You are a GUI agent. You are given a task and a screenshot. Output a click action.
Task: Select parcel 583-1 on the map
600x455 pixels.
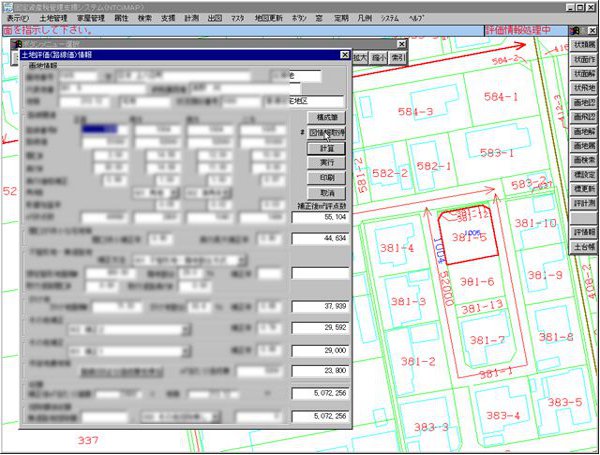(x=497, y=153)
